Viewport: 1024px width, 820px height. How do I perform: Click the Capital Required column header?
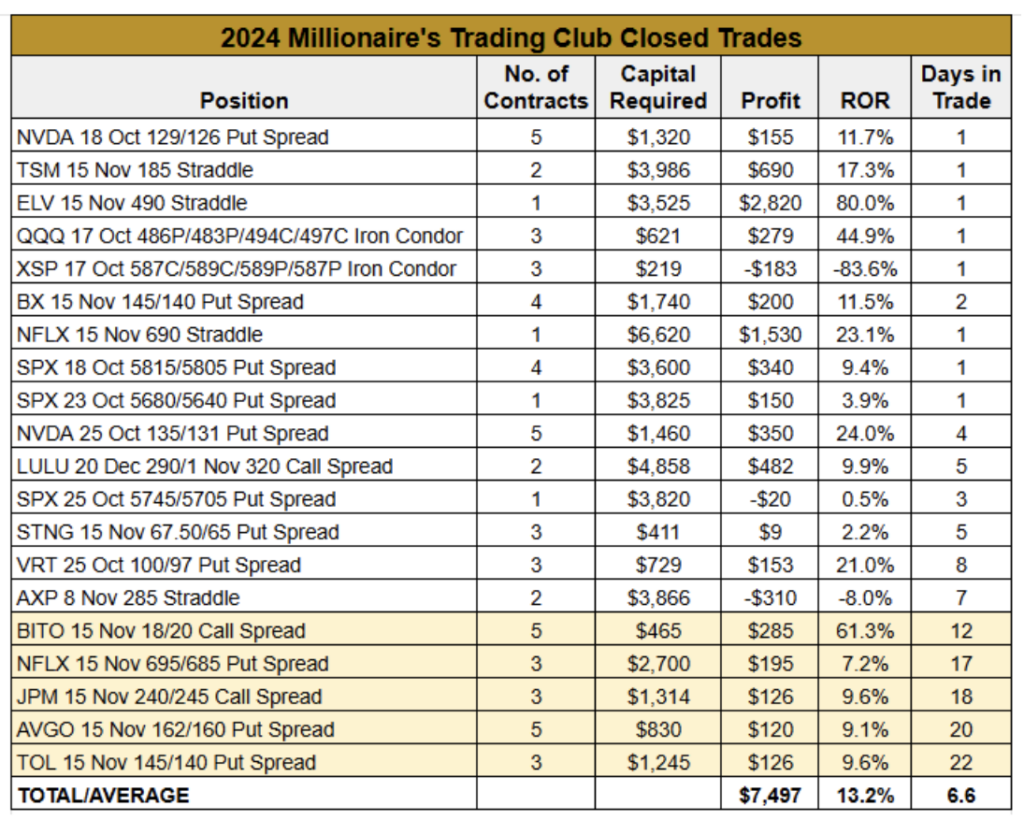point(658,87)
